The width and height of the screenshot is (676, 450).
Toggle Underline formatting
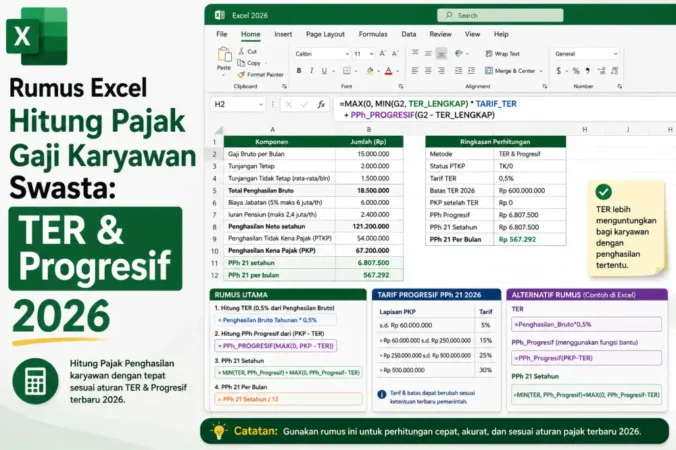pos(324,71)
